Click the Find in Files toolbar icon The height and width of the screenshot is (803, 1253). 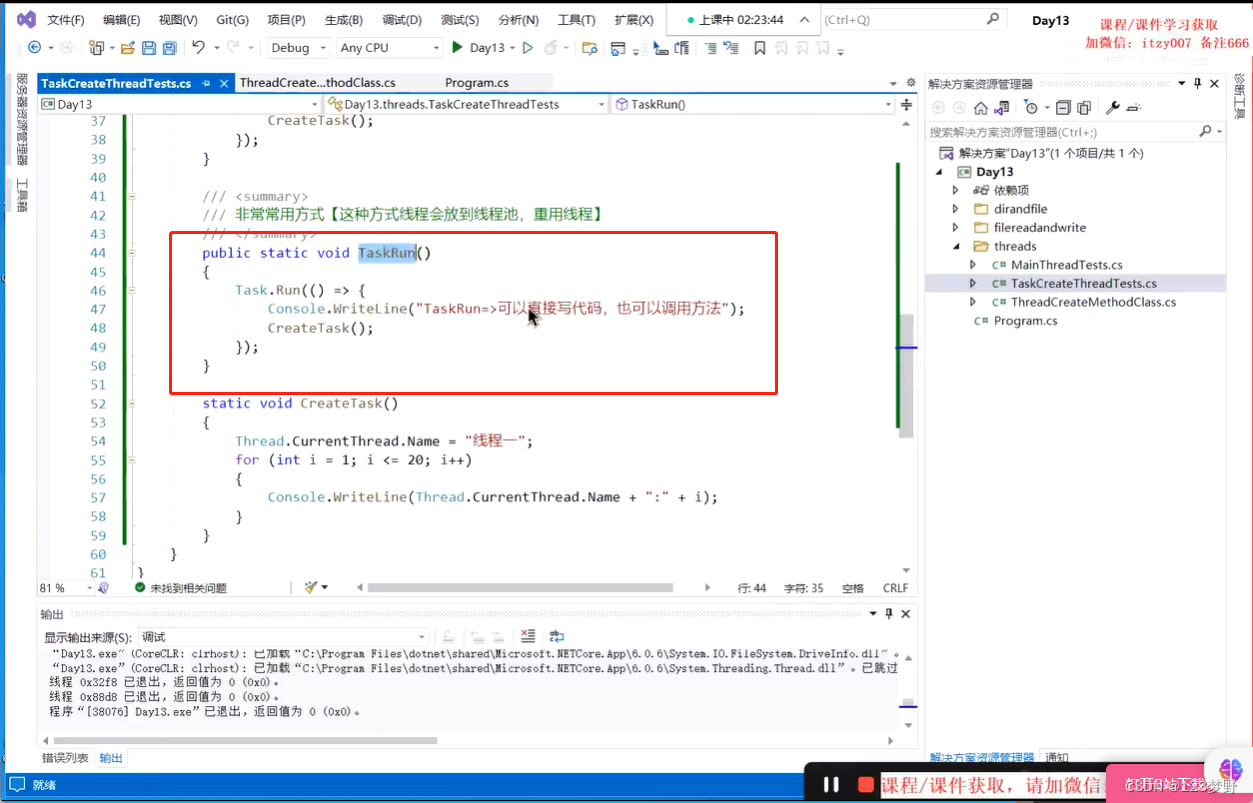click(589, 47)
